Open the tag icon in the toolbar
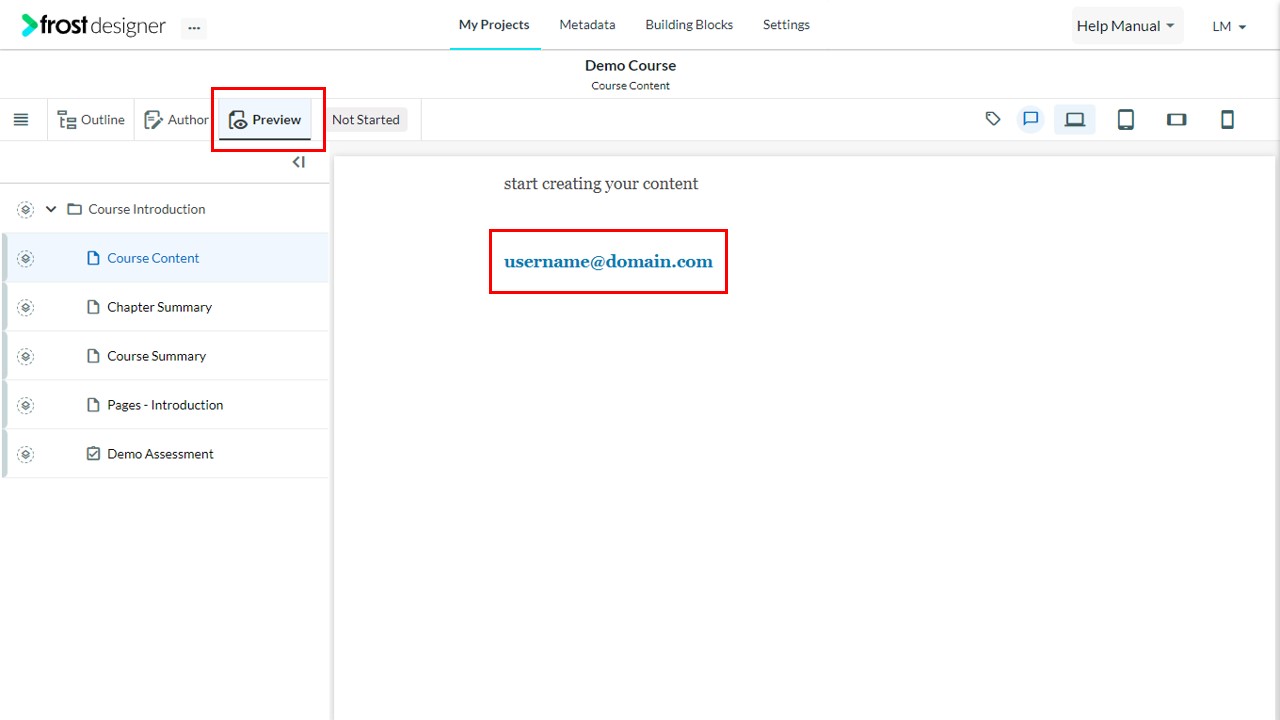 (x=993, y=119)
